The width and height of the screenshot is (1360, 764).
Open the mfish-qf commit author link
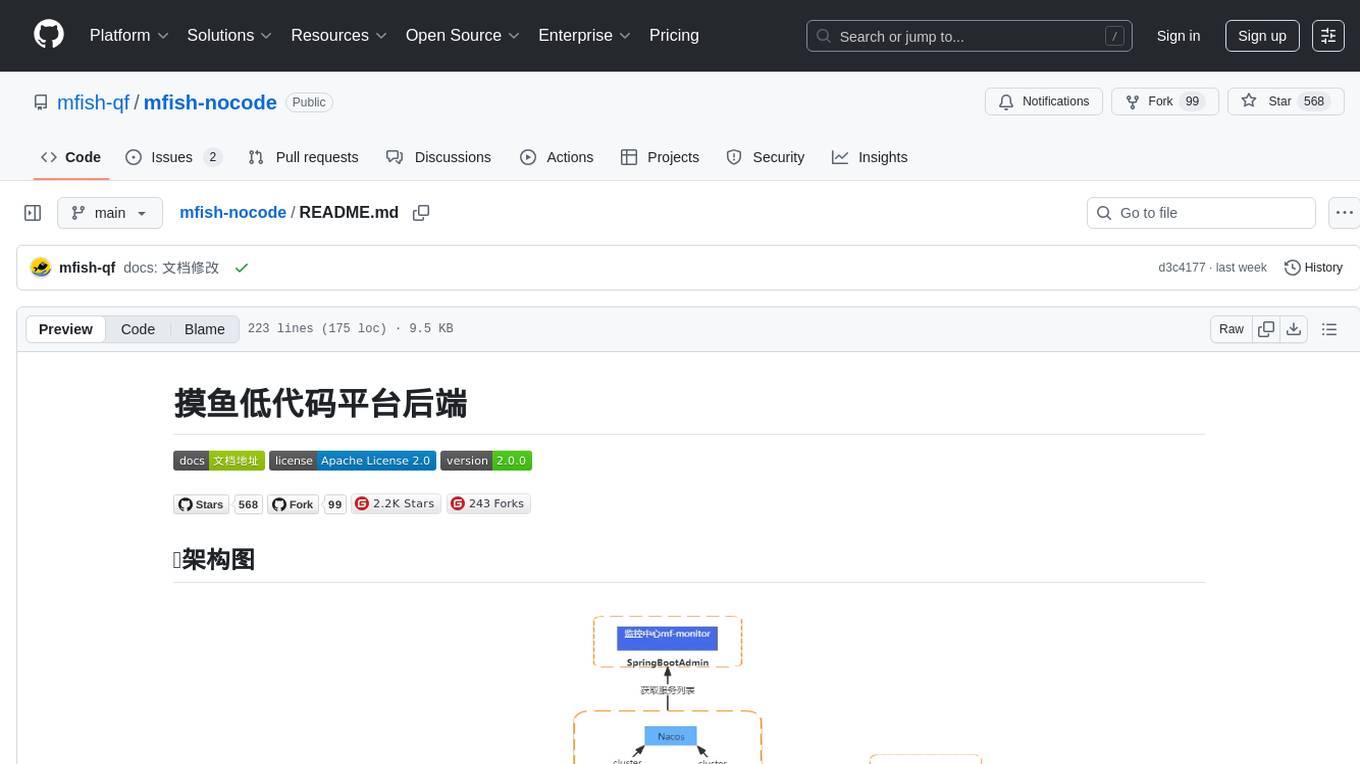tap(87, 267)
